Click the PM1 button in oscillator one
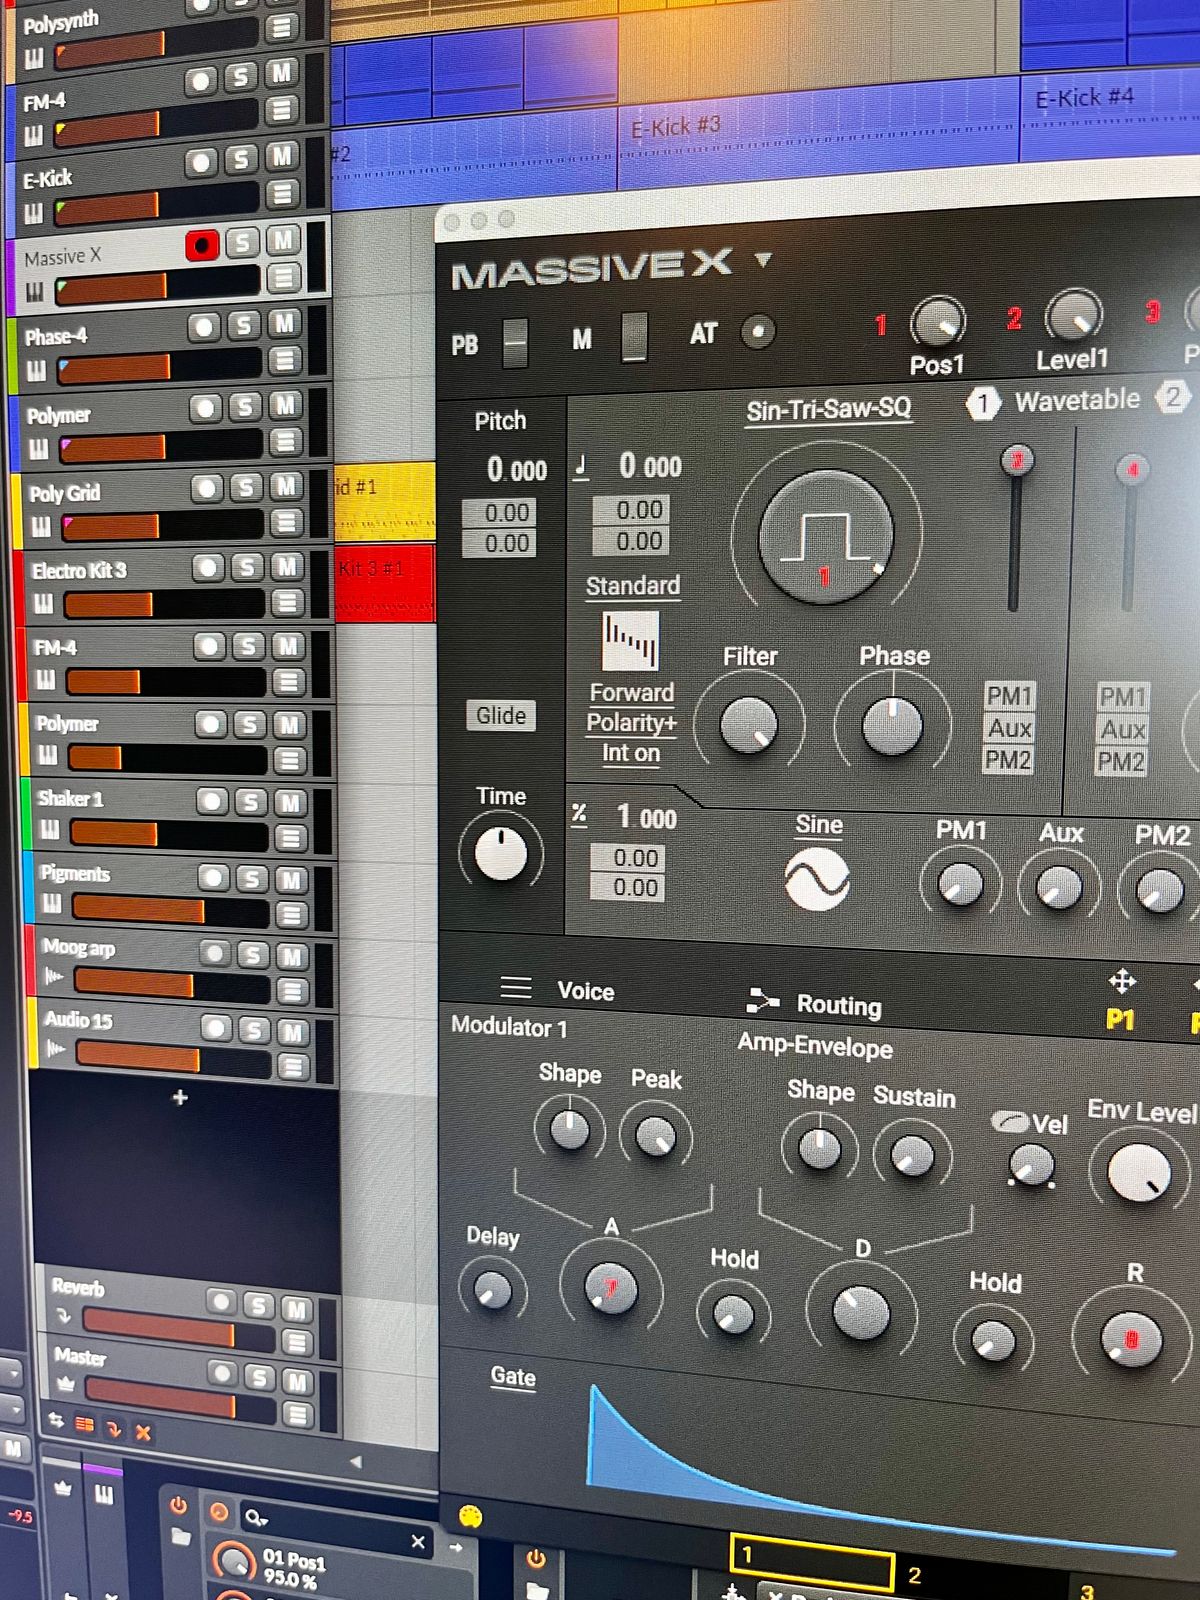 point(1009,696)
